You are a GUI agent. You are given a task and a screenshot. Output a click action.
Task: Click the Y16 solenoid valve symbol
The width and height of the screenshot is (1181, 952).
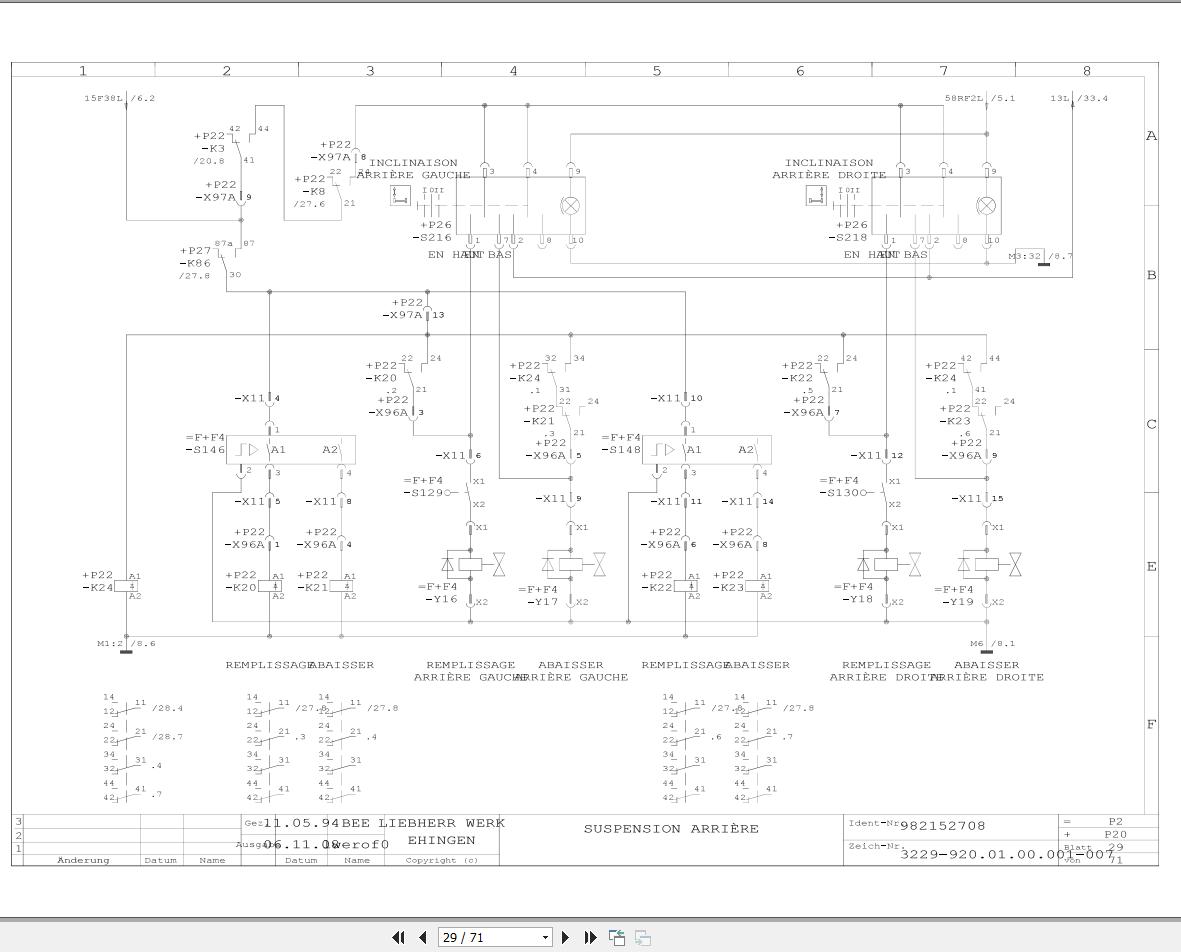[473, 564]
